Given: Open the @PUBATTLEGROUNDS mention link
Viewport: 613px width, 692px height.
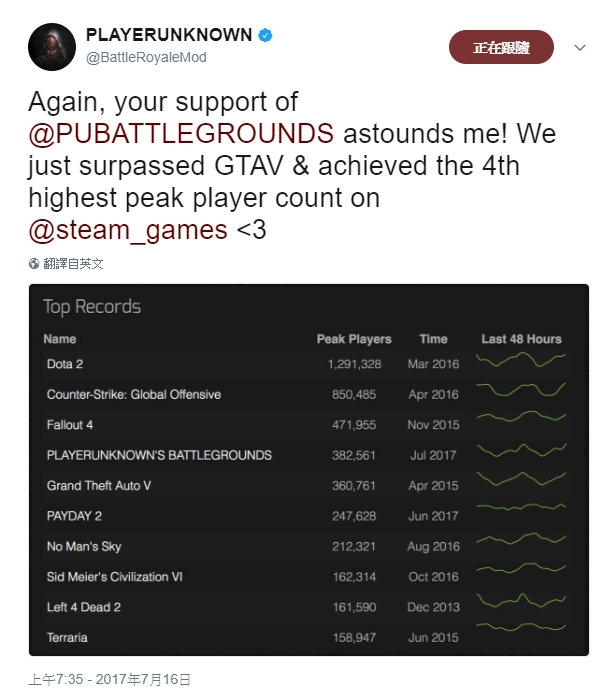Looking at the screenshot, I should click(181, 134).
